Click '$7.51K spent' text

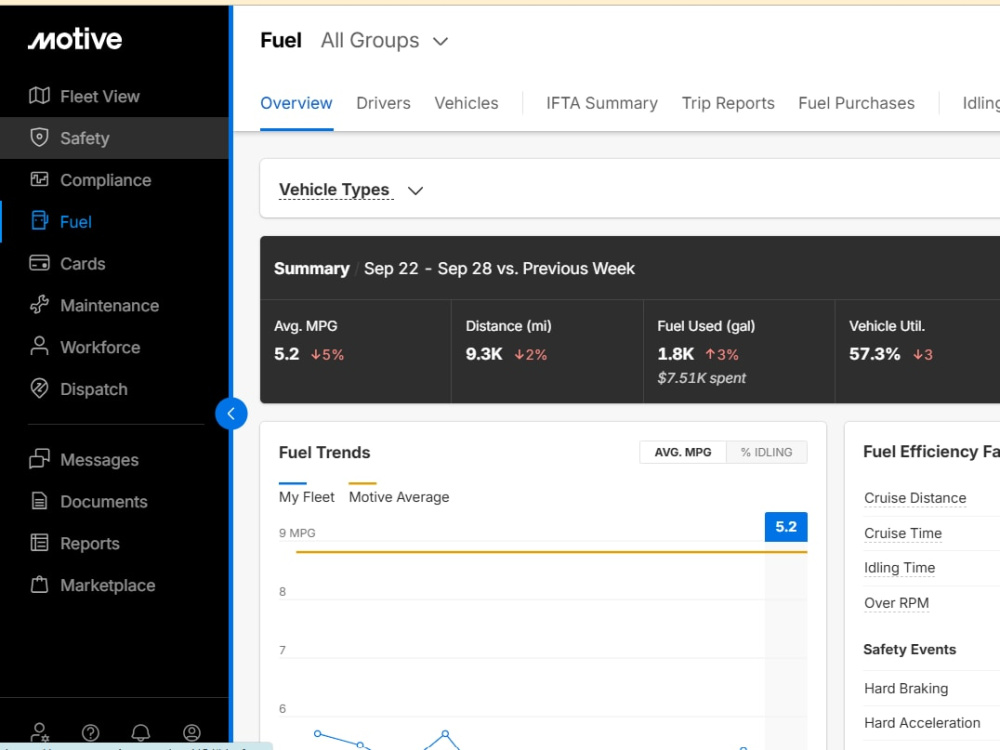[x=702, y=378]
